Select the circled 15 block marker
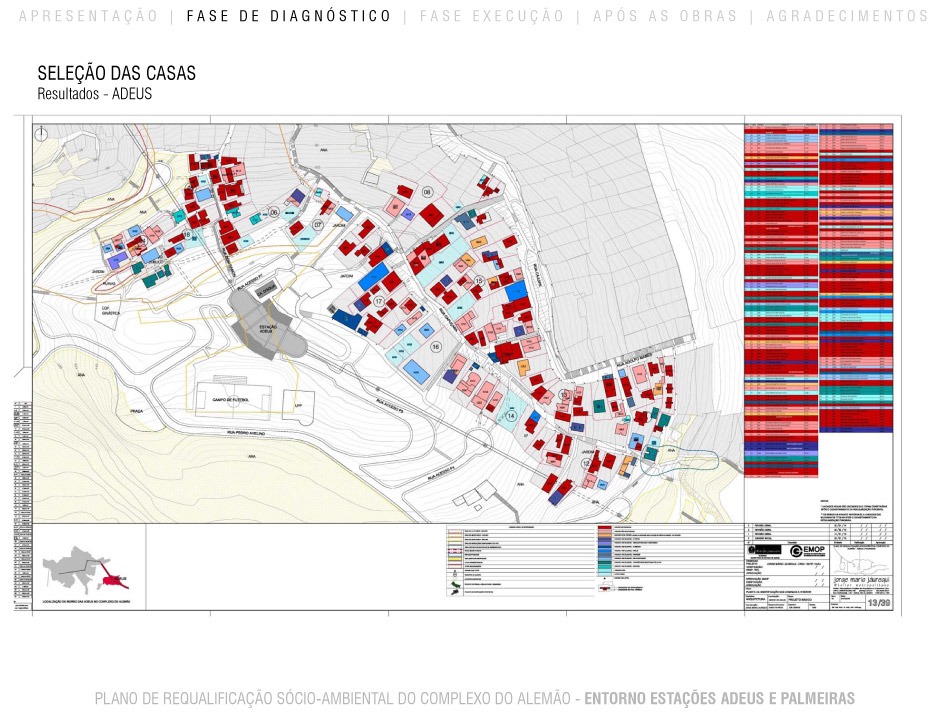Viewport: 950px width, 713px height. [479, 281]
